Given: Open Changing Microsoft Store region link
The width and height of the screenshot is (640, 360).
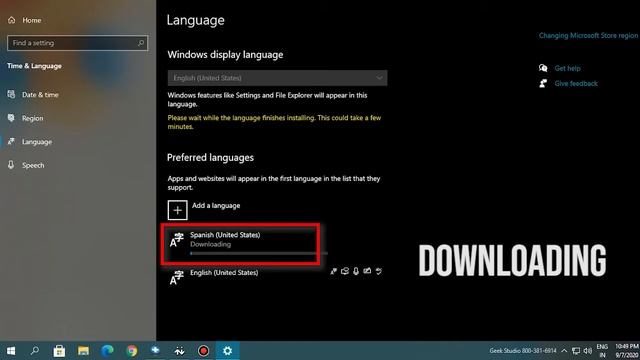Looking at the screenshot, I should 588,36.
